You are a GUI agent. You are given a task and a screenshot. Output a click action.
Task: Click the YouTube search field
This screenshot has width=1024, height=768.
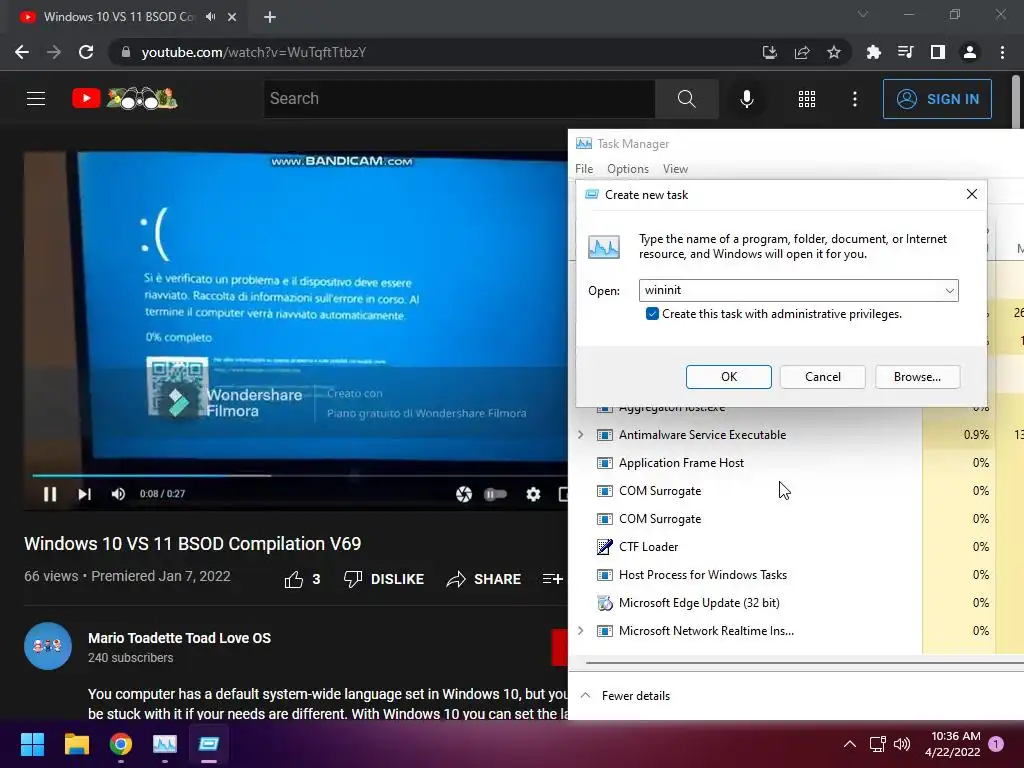(x=459, y=99)
